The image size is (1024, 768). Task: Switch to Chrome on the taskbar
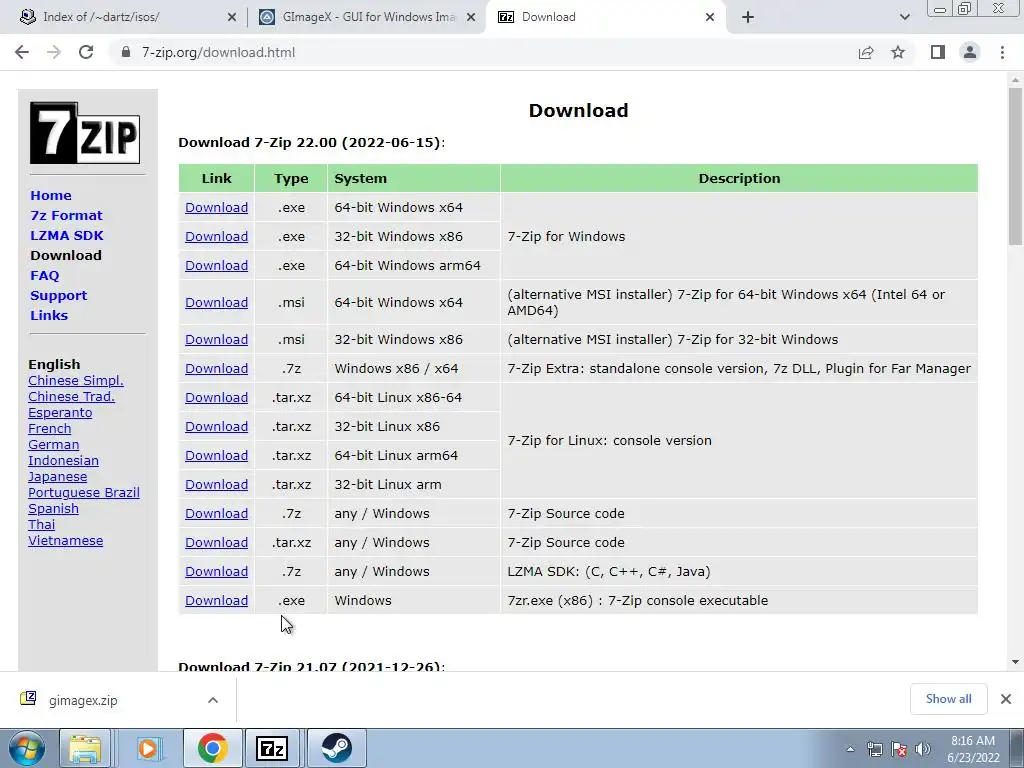pyautogui.click(x=212, y=748)
